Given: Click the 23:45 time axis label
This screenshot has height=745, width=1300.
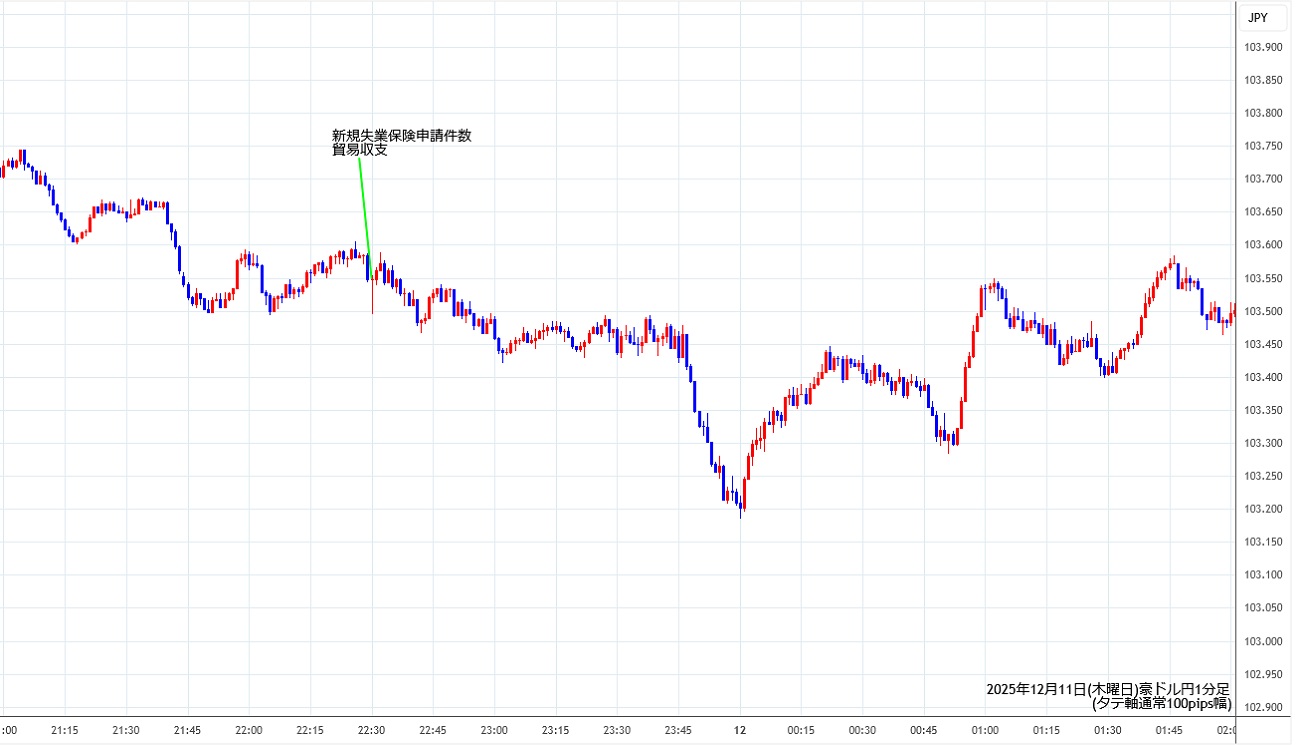Looking at the screenshot, I should [x=678, y=730].
